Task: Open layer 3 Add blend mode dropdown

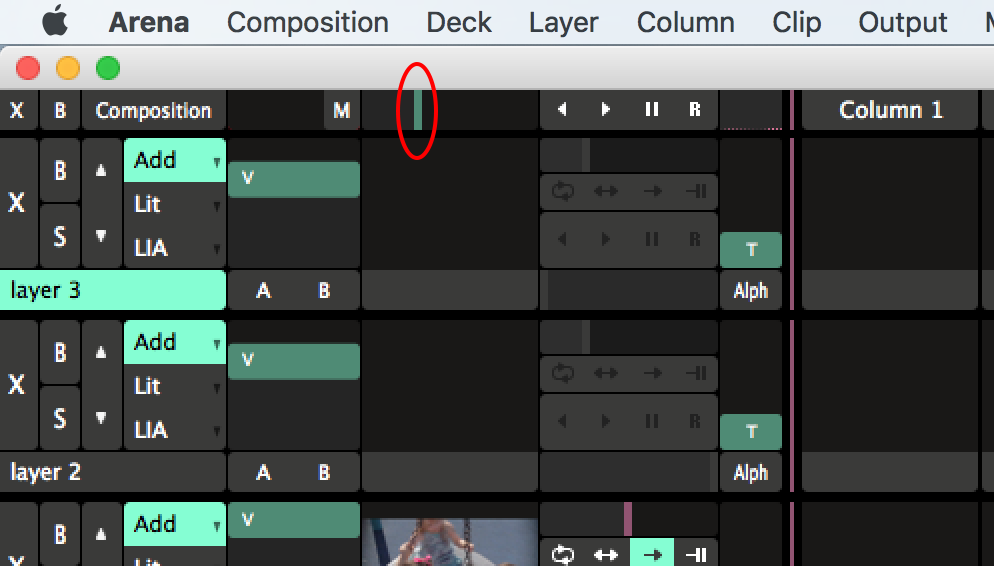Action: click(x=175, y=160)
